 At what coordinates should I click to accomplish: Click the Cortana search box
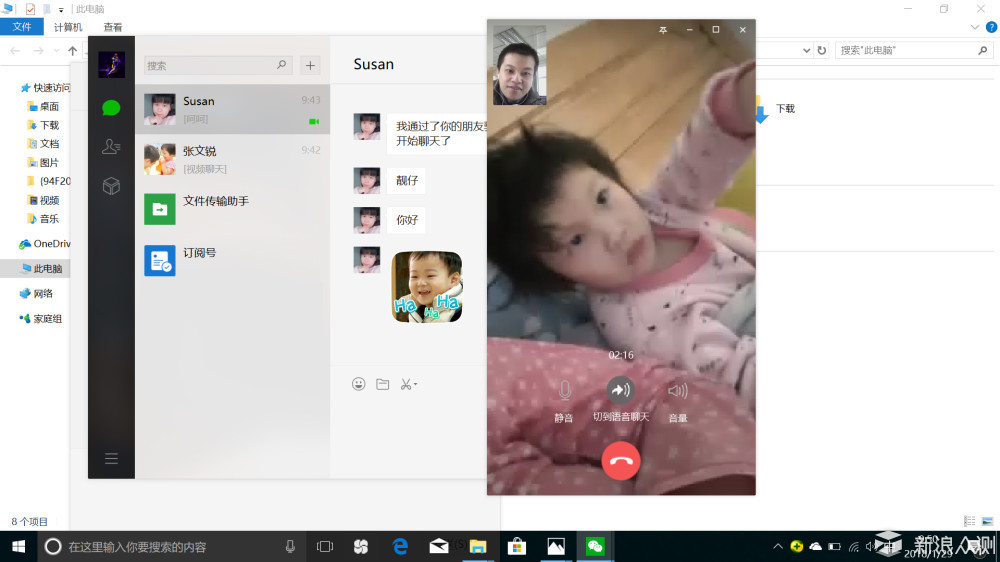(x=172, y=547)
